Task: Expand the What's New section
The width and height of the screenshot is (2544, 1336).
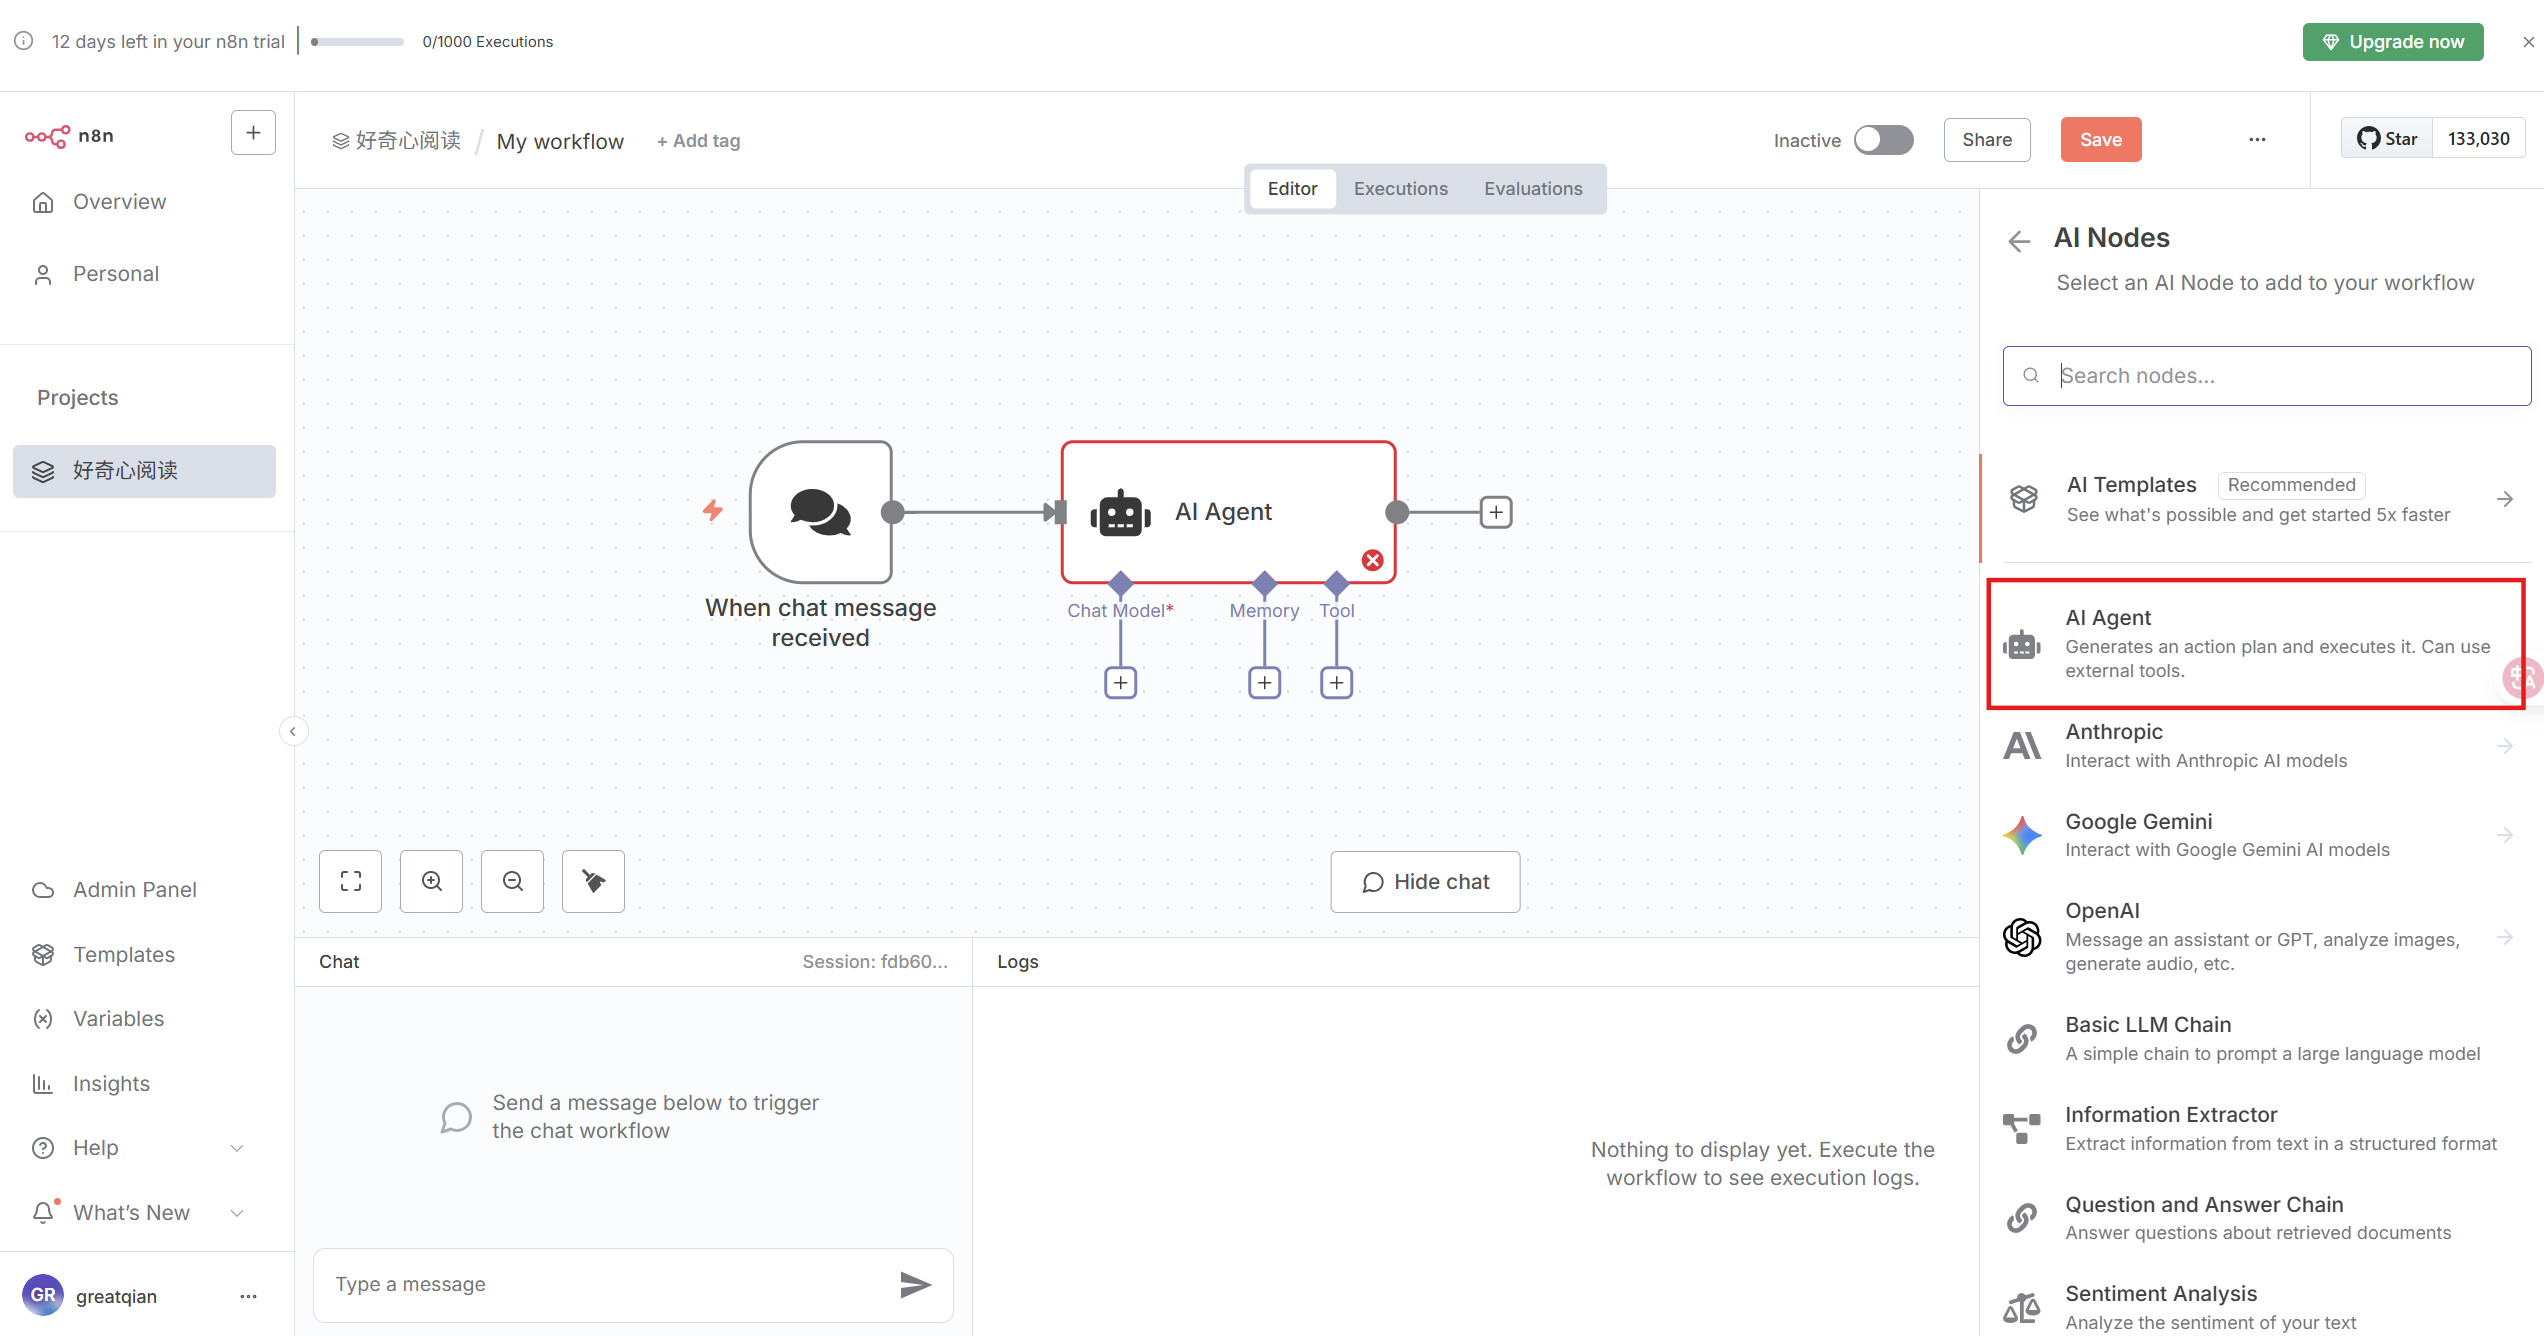Action: click(x=138, y=1212)
